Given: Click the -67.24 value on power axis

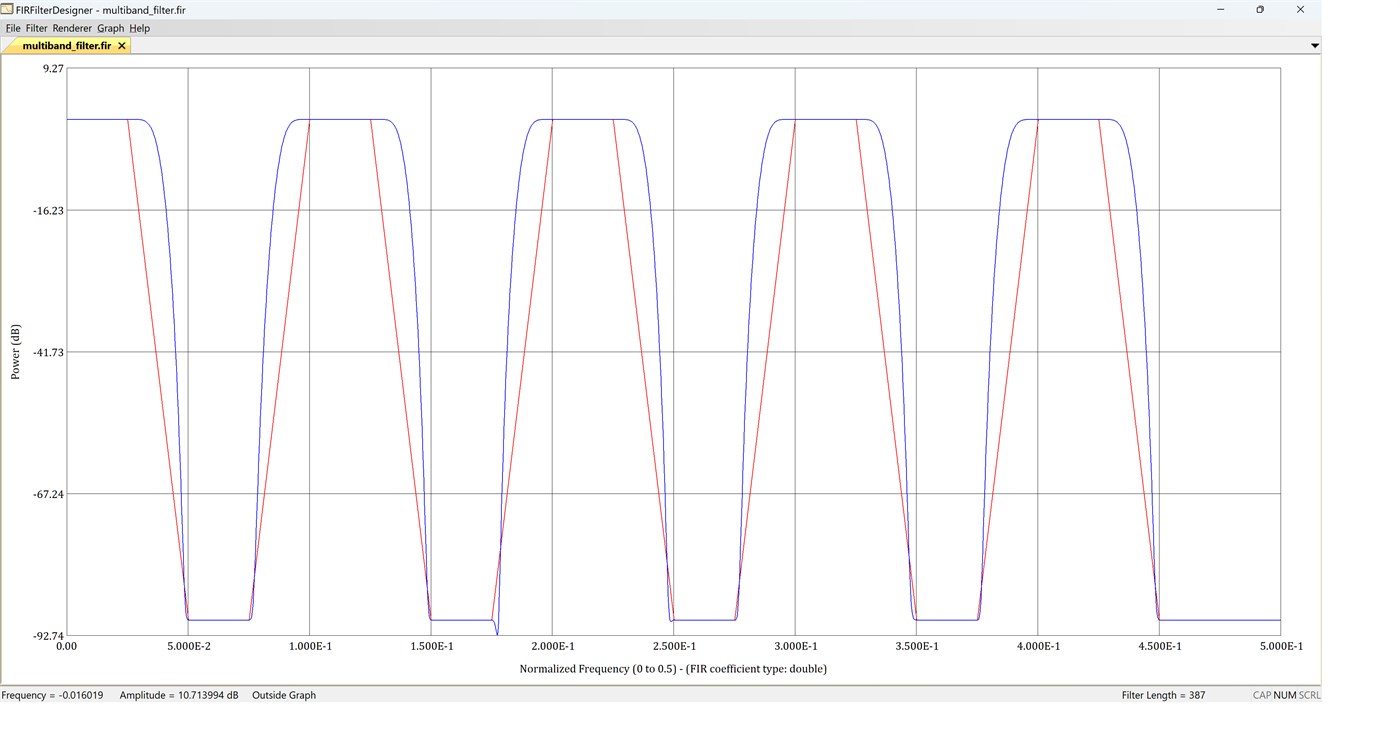Looking at the screenshot, I should (47, 494).
